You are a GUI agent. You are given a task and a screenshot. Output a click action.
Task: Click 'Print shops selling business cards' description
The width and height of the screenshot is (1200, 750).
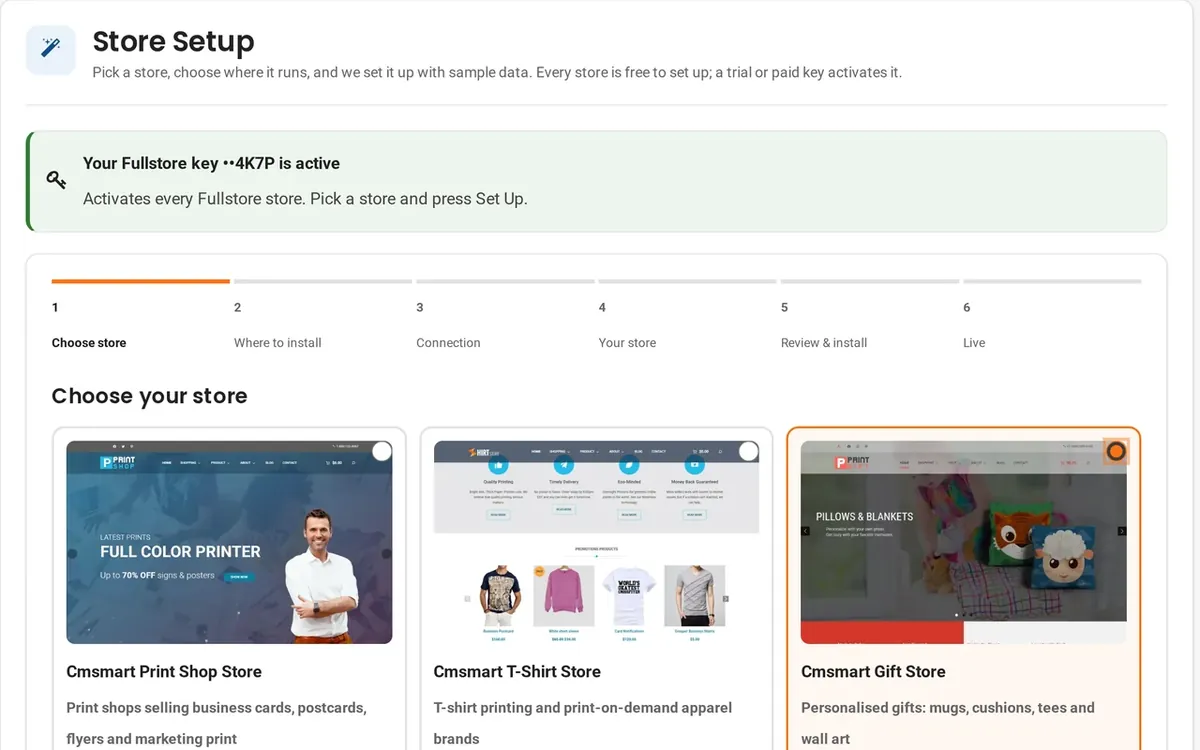[216, 723]
